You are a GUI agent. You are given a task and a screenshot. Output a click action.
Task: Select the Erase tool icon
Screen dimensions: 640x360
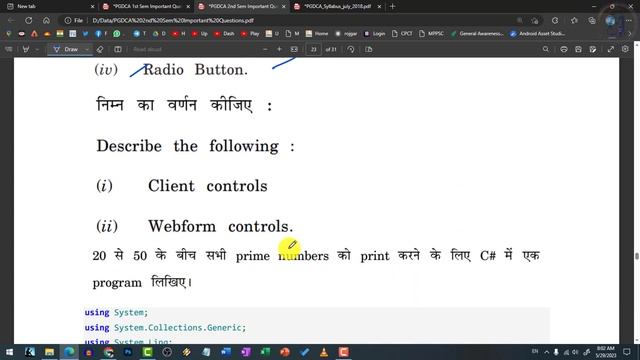coord(100,49)
